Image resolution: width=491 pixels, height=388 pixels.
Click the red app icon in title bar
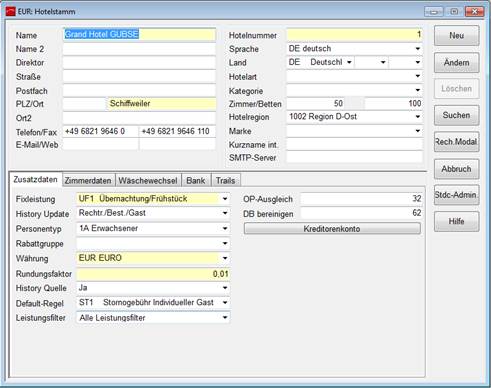[x=10, y=11]
